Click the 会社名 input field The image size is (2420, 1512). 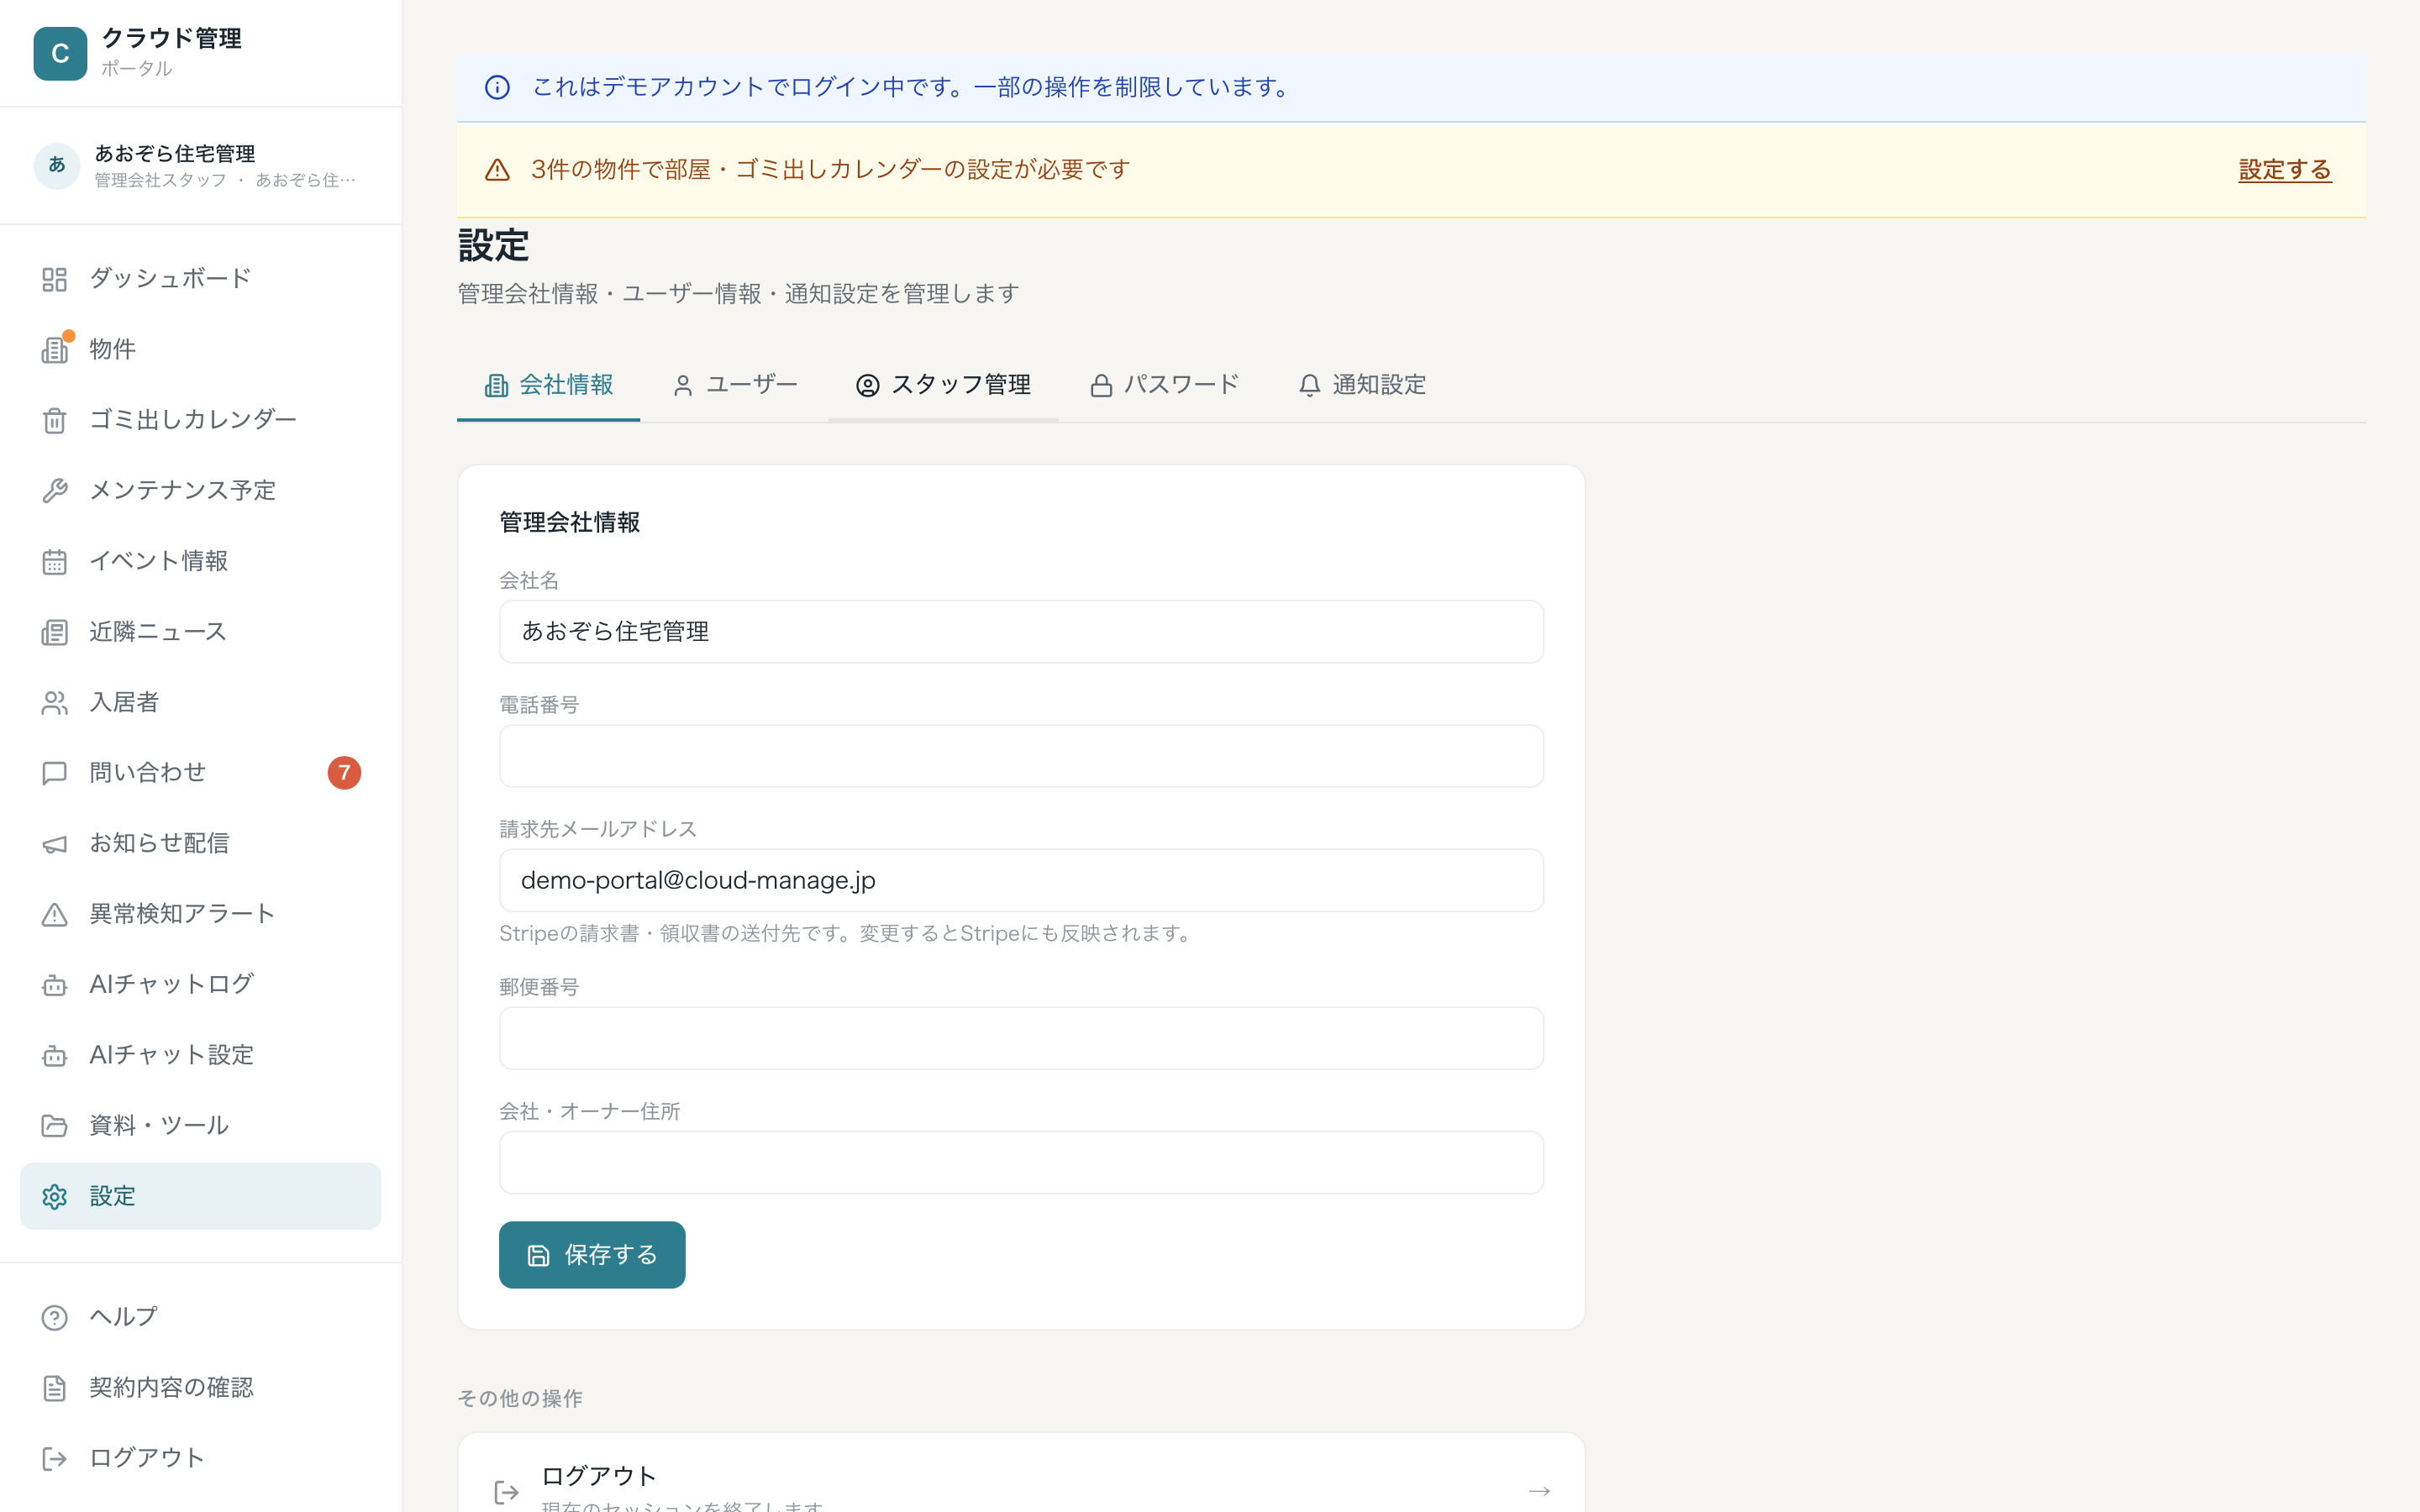1021,632
